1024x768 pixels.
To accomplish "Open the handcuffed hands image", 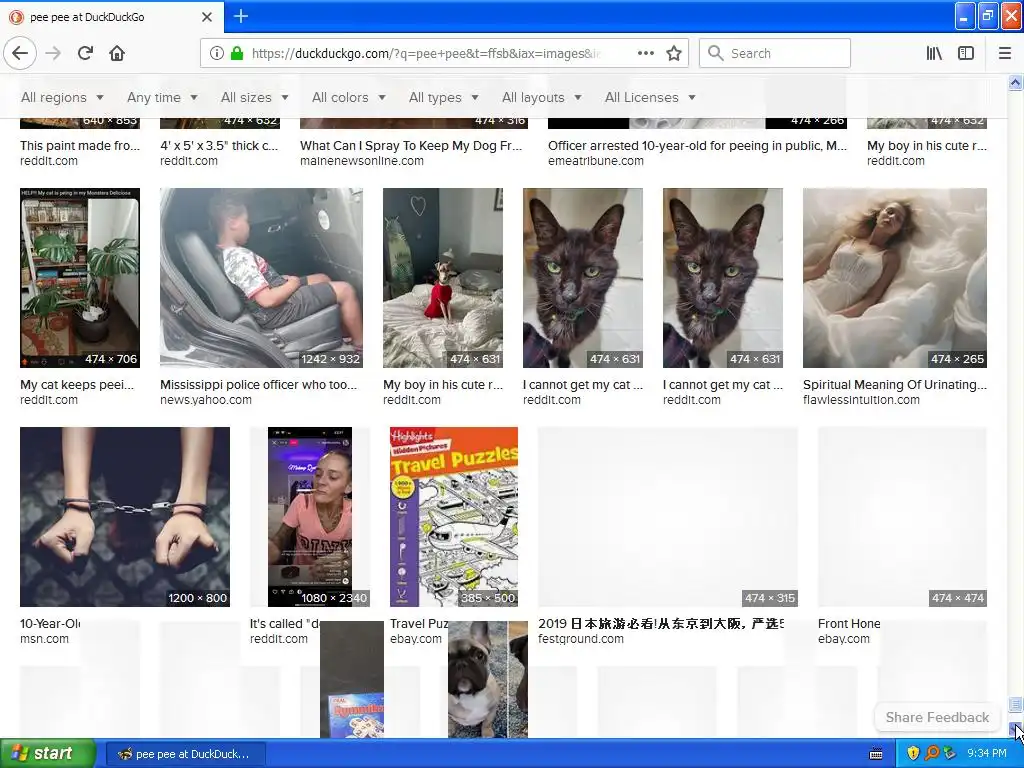I will pos(125,517).
